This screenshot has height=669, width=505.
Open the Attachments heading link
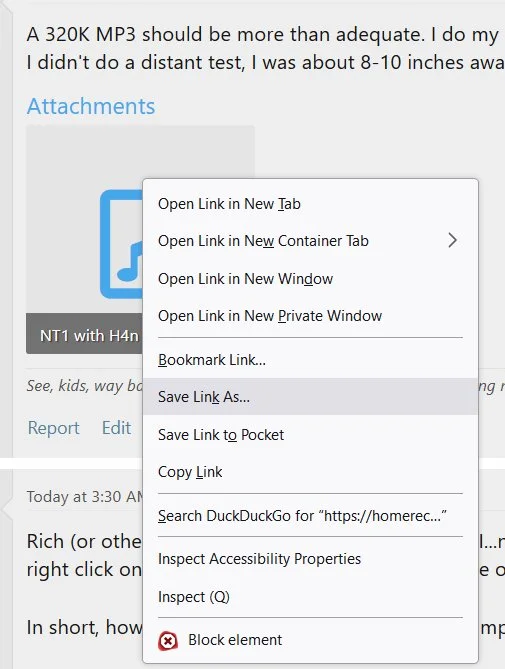[91, 106]
